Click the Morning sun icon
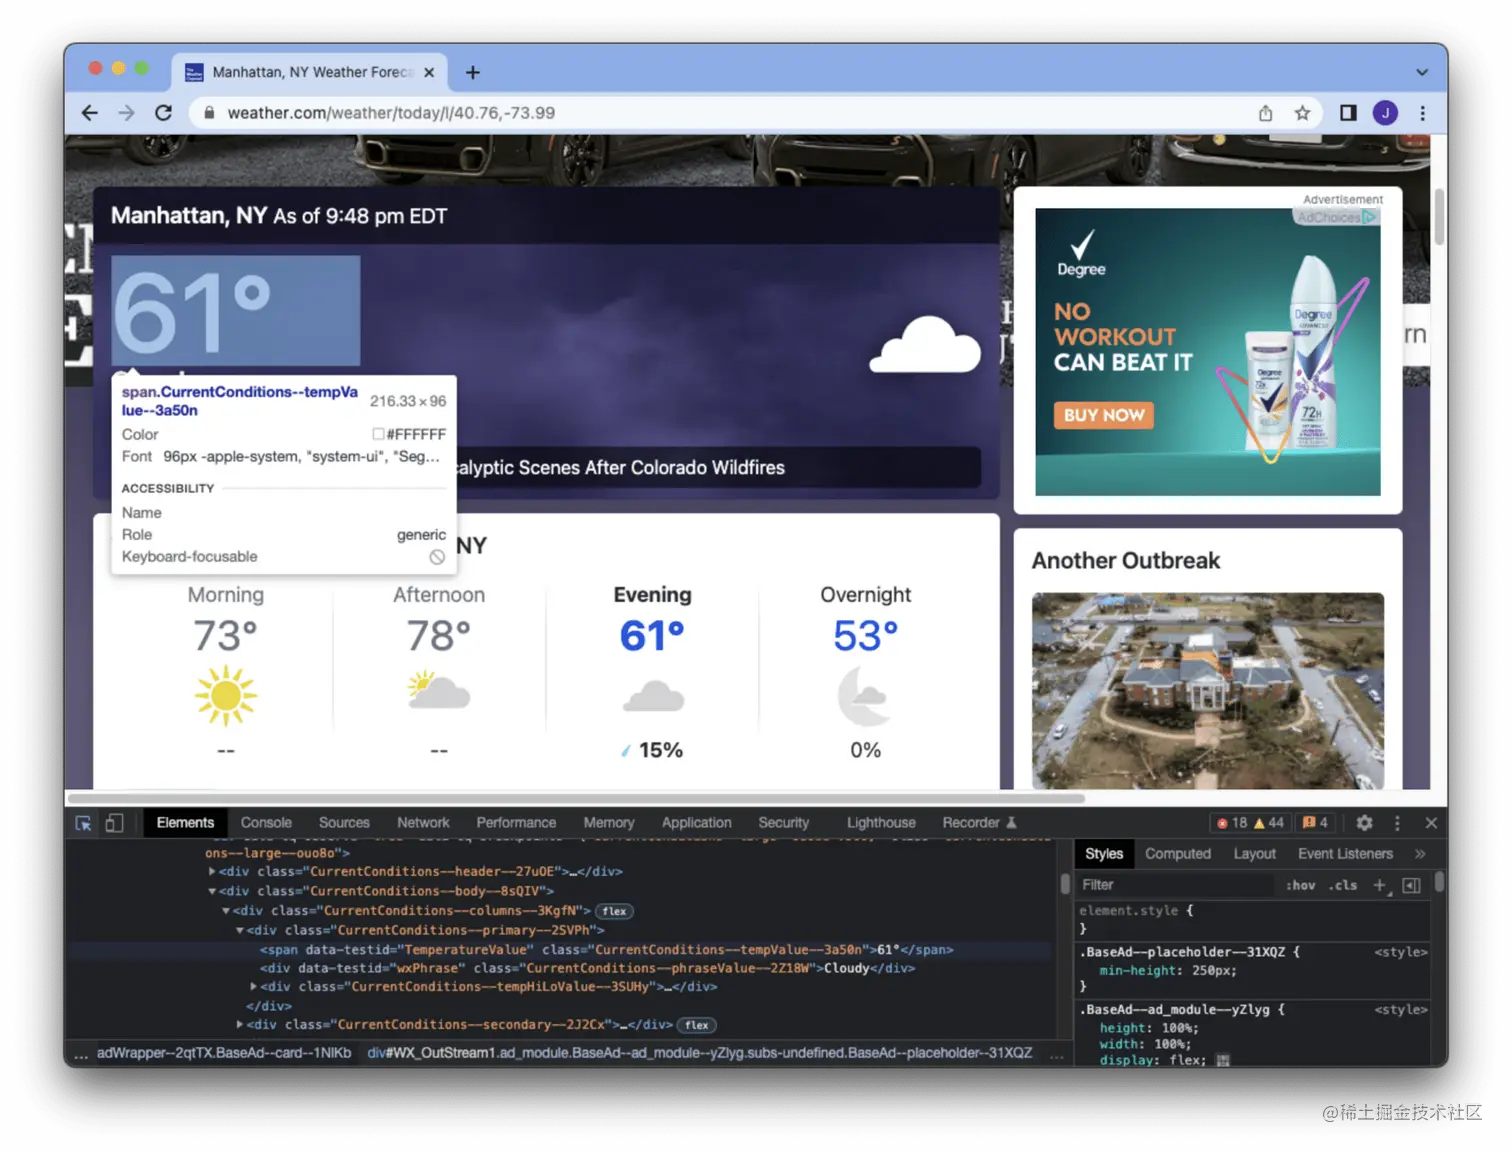The height and width of the screenshot is (1152, 1512). [226, 695]
